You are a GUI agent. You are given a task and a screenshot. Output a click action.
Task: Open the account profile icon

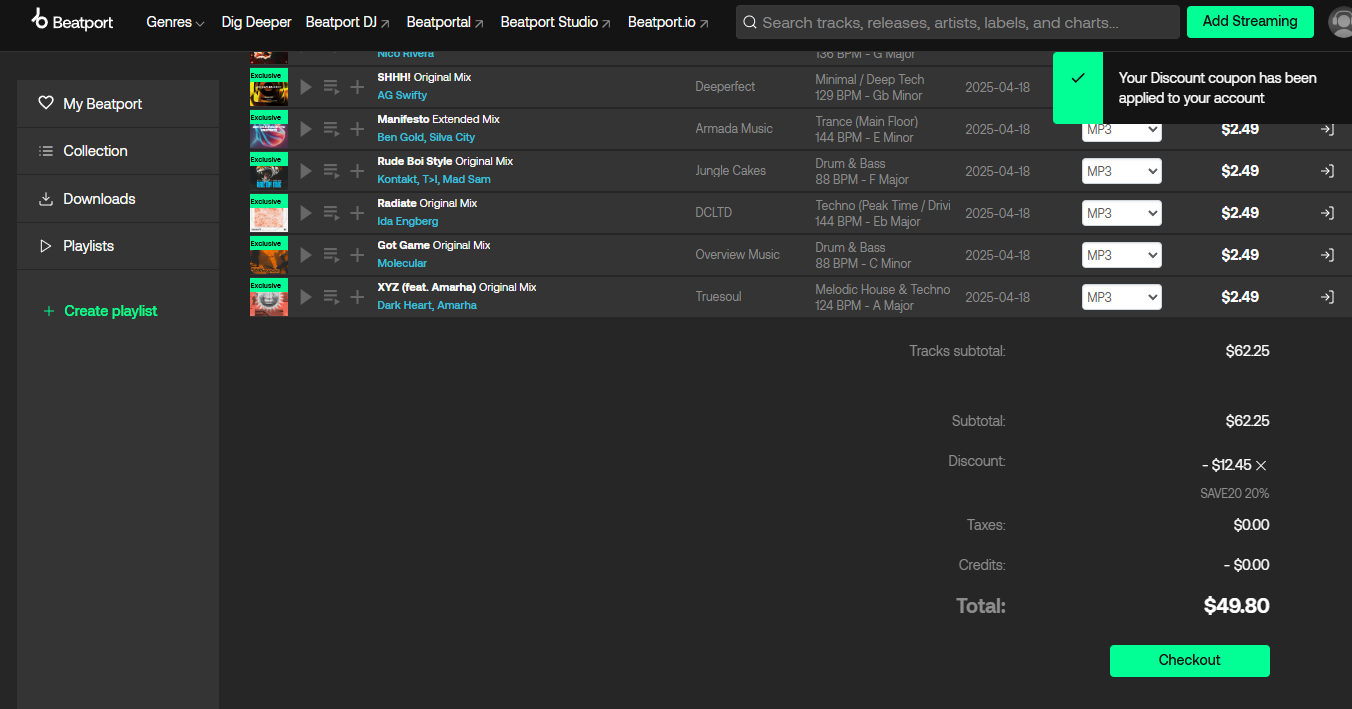(x=1340, y=22)
